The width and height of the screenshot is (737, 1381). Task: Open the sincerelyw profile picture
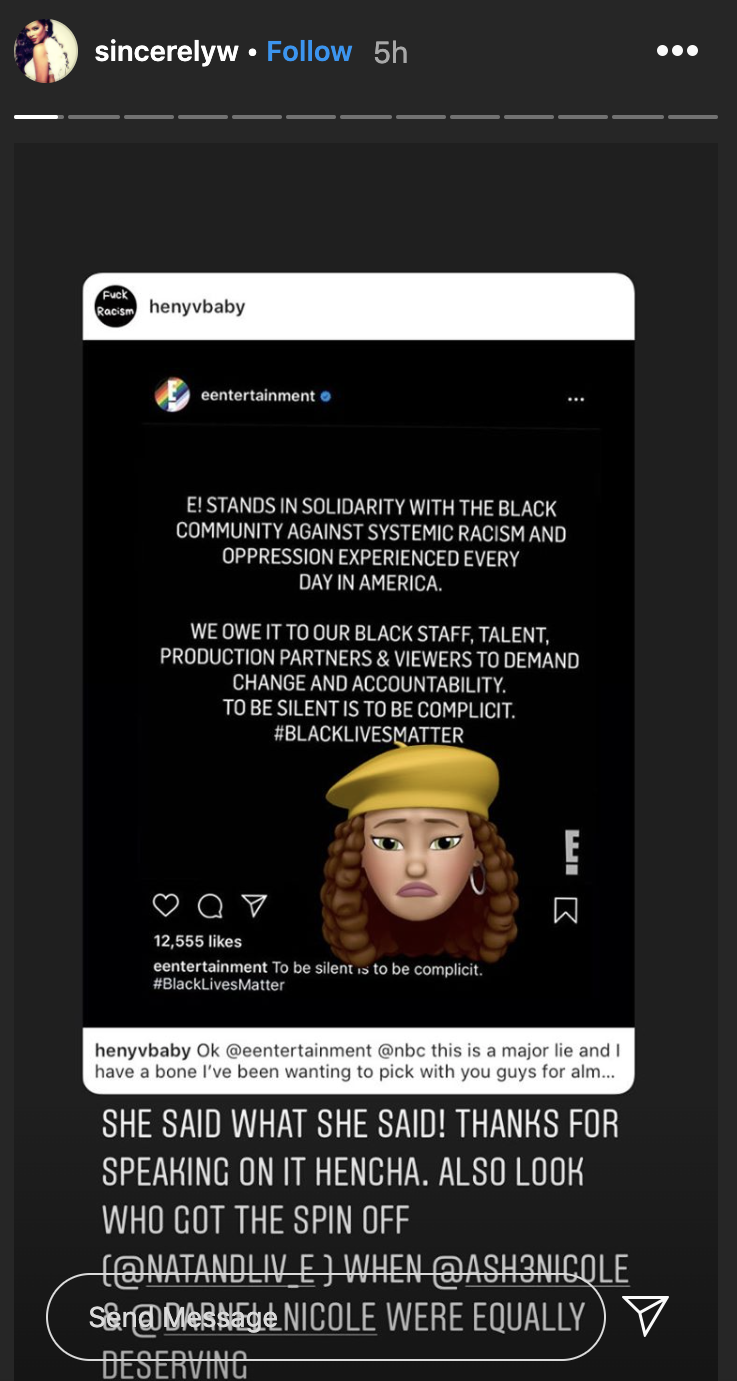click(x=45, y=51)
